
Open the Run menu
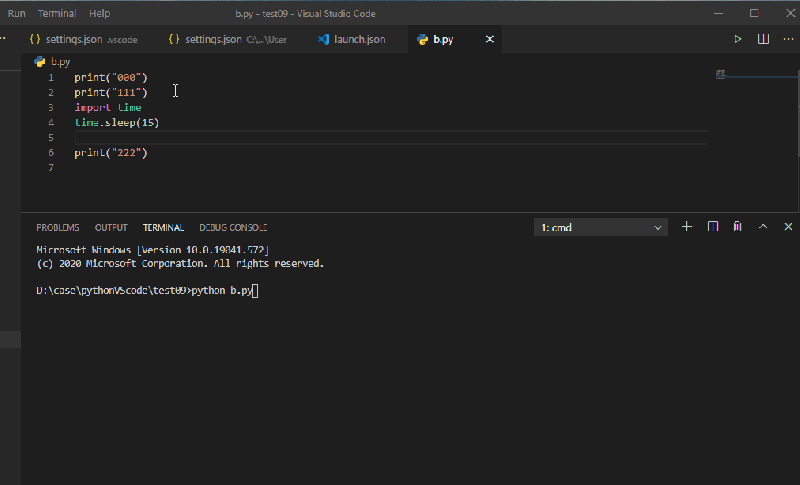click(16, 14)
